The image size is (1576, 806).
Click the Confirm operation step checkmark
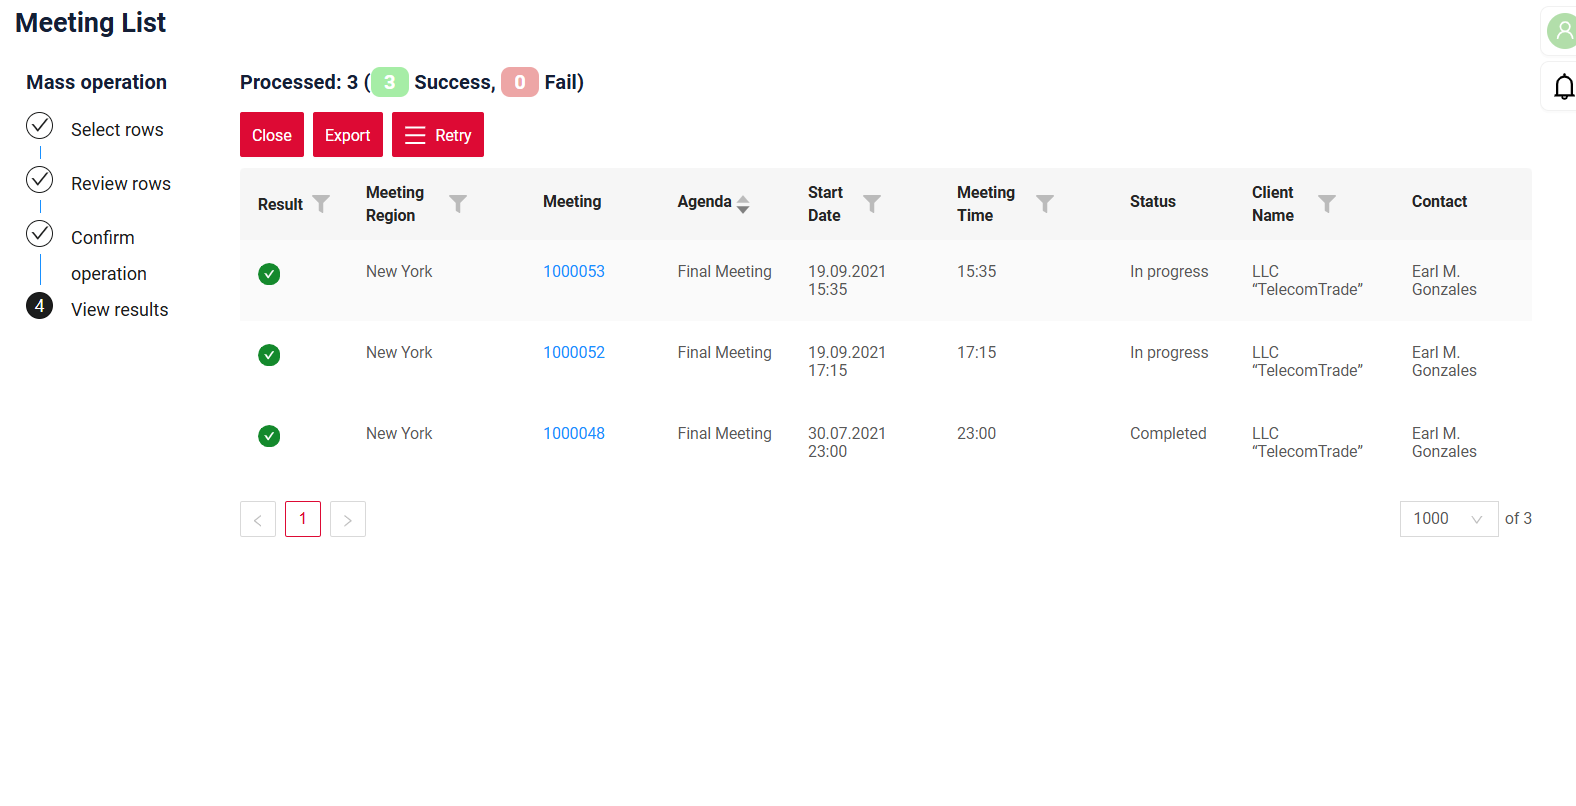(39, 234)
